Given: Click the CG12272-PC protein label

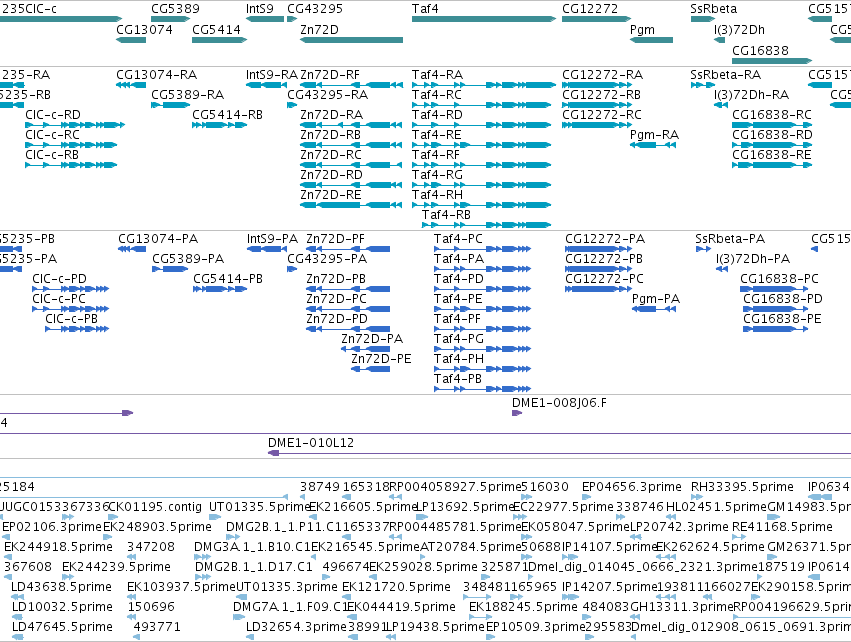Looking at the screenshot, I should tap(605, 278).
